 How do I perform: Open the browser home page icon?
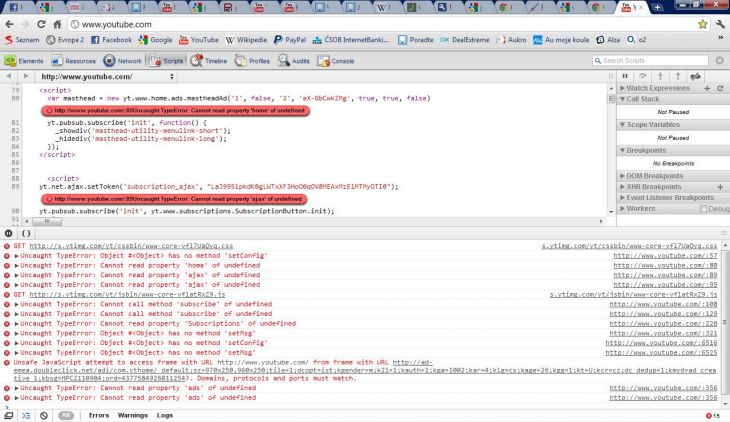pyautogui.click(x=57, y=24)
